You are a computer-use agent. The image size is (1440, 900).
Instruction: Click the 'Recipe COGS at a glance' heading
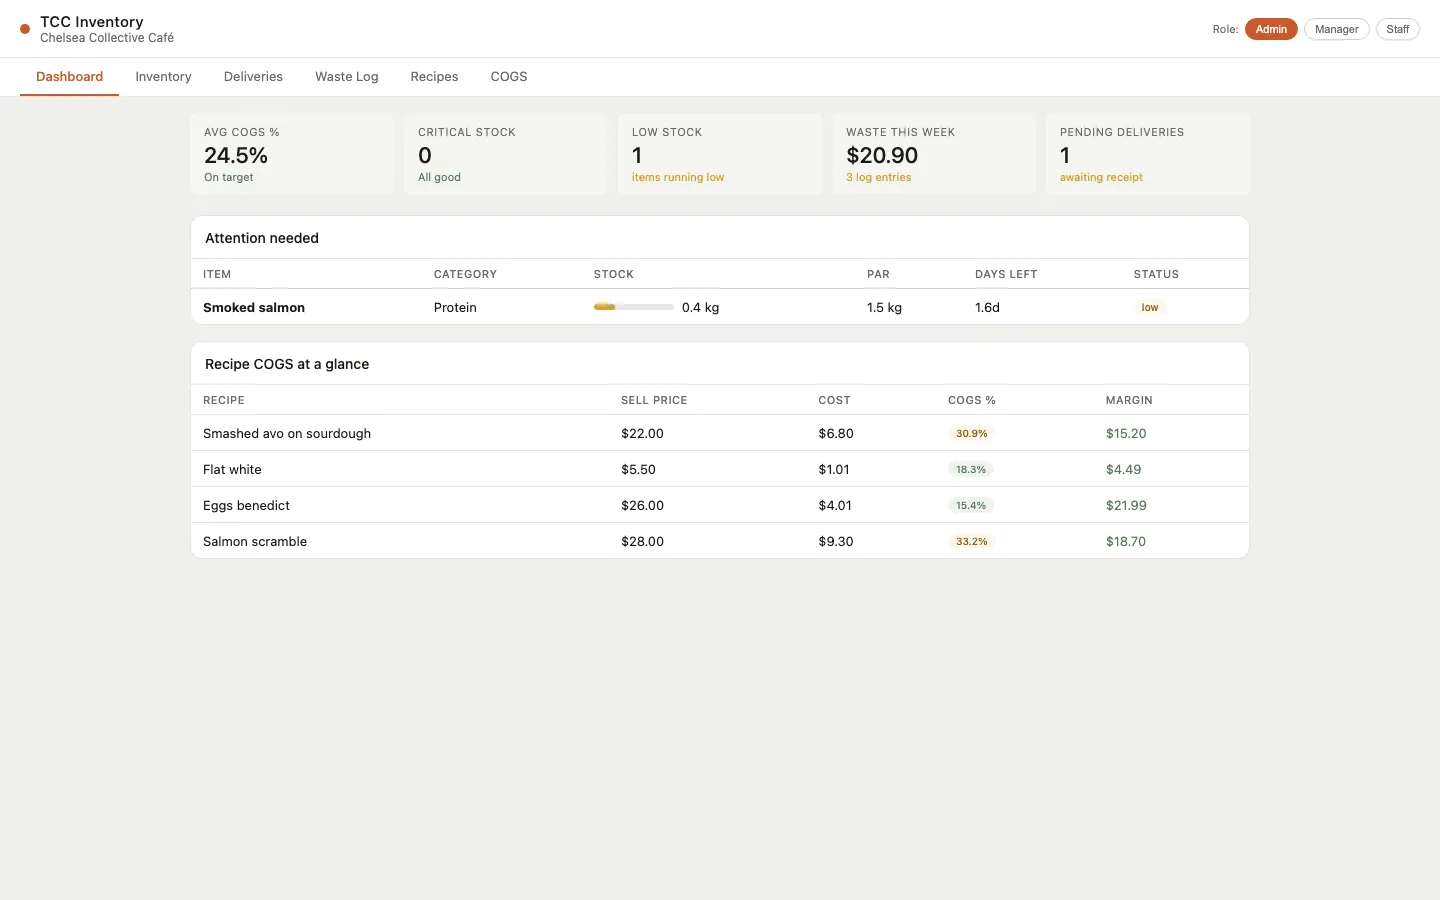[x=287, y=364]
